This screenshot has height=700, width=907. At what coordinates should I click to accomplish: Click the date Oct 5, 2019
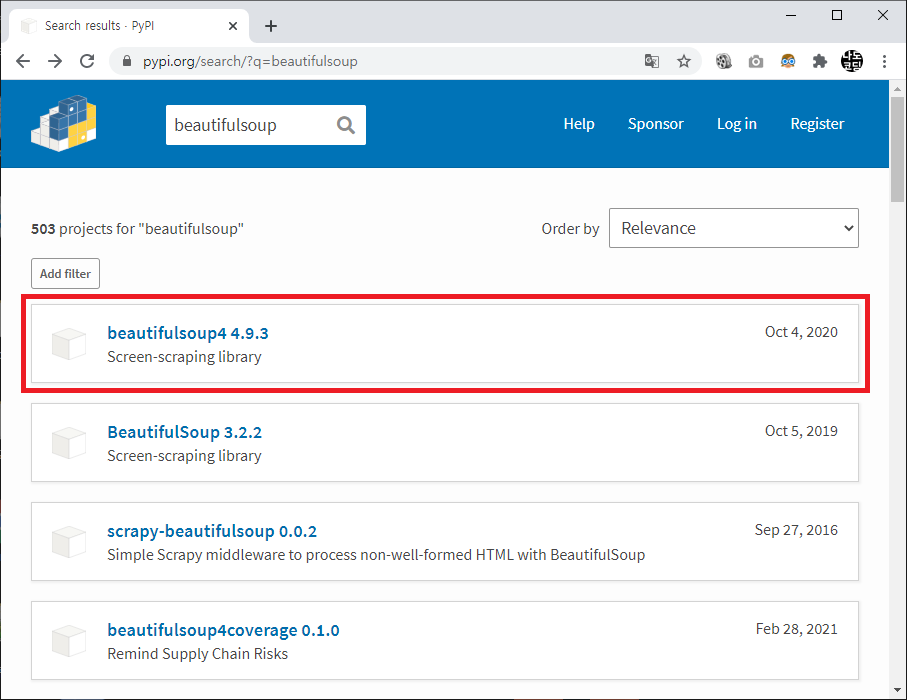[801, 431]
